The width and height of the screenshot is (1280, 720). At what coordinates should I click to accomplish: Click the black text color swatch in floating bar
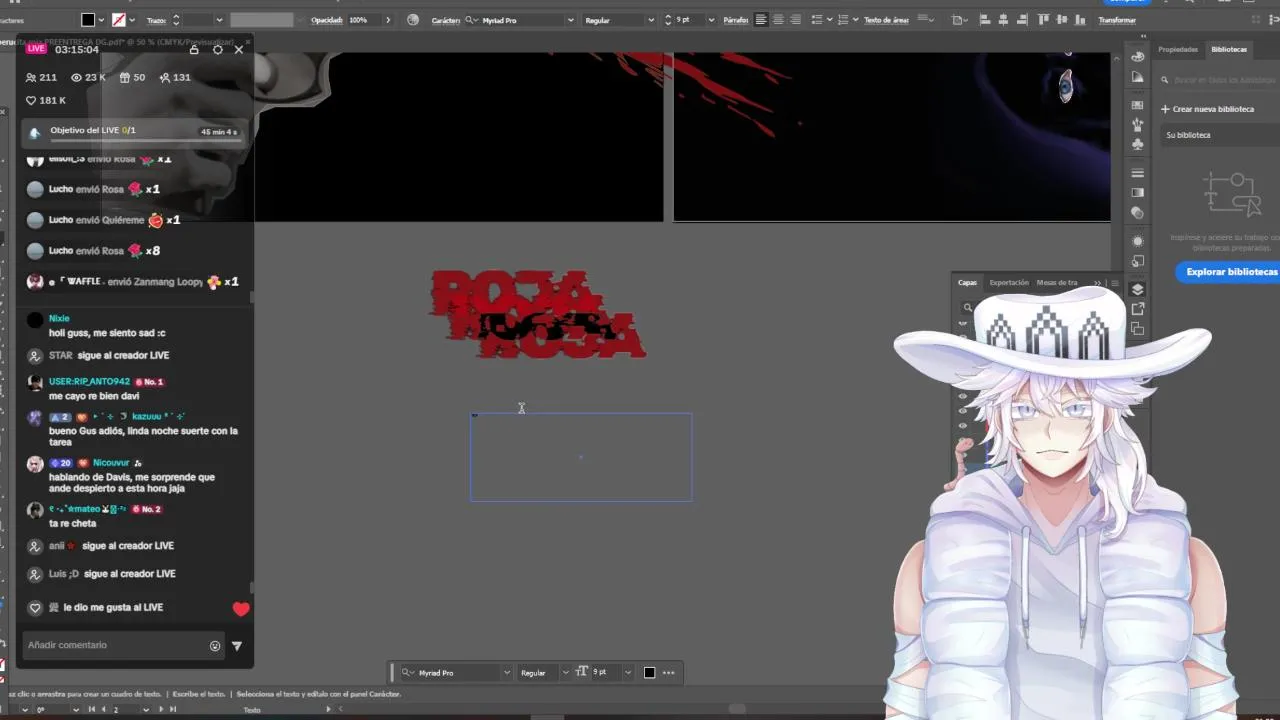pos(649,672)
